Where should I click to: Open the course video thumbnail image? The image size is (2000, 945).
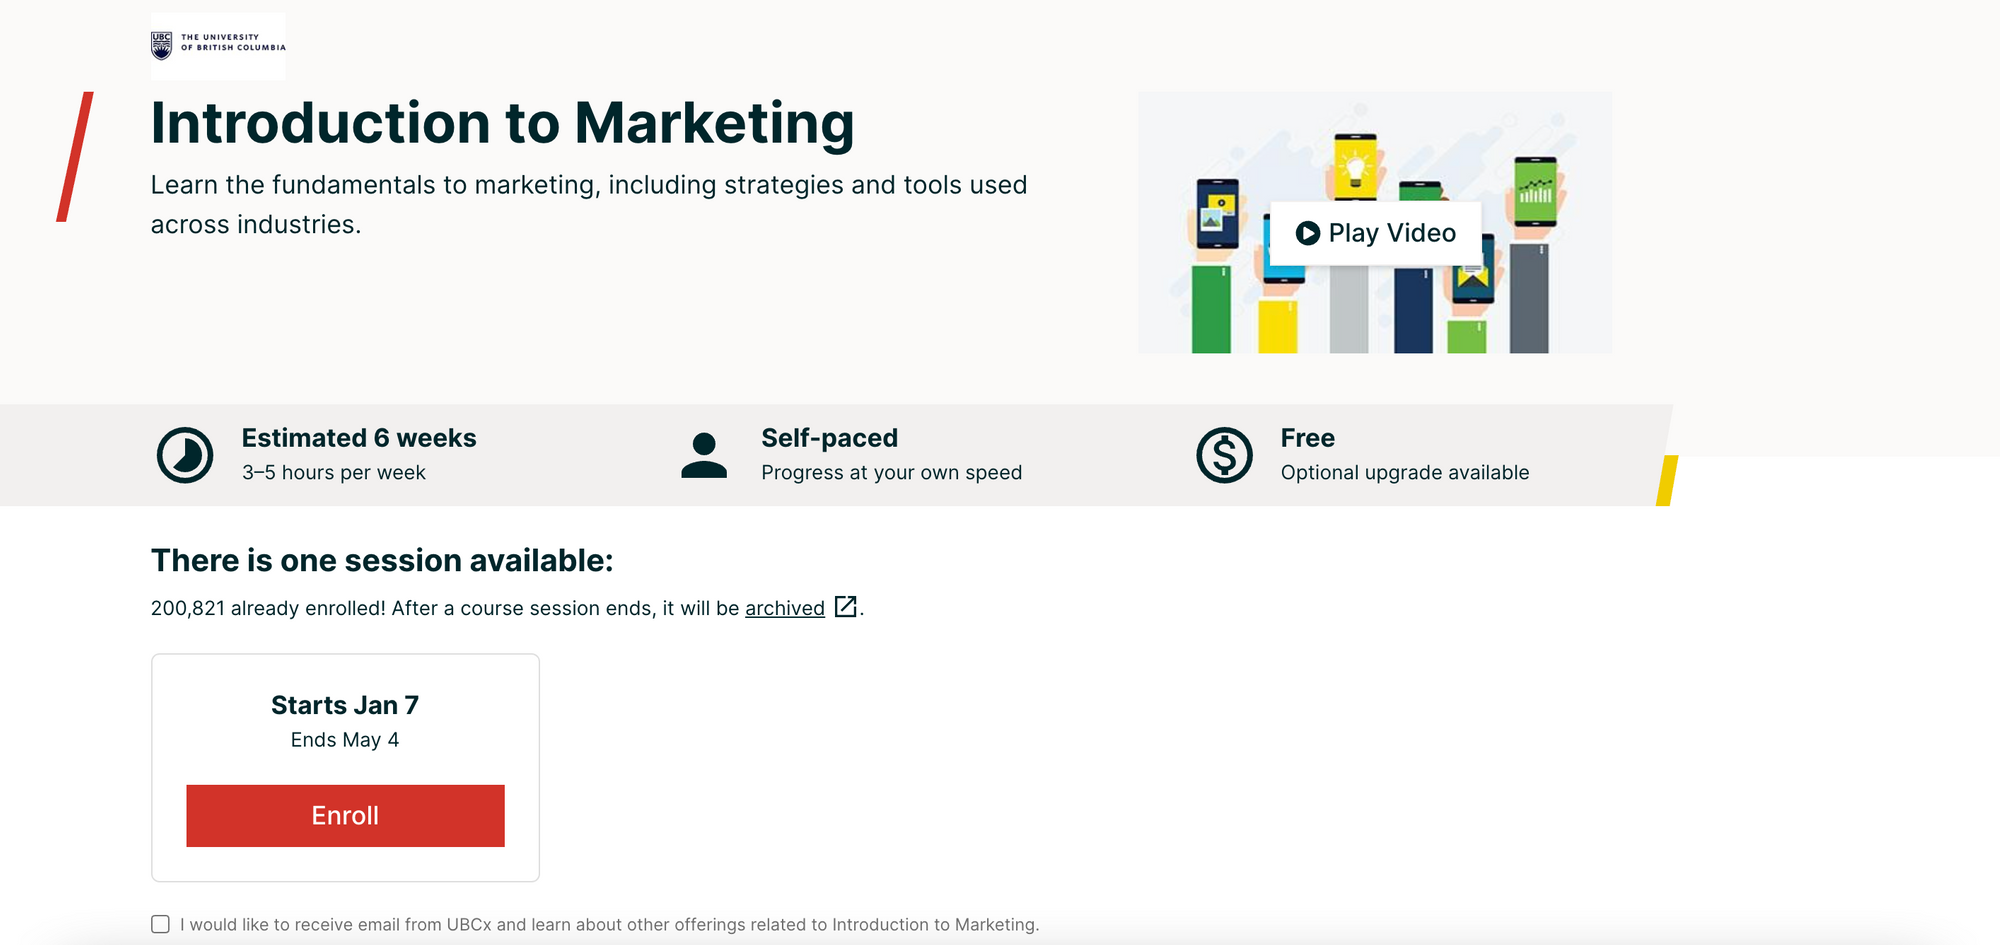1374,222
